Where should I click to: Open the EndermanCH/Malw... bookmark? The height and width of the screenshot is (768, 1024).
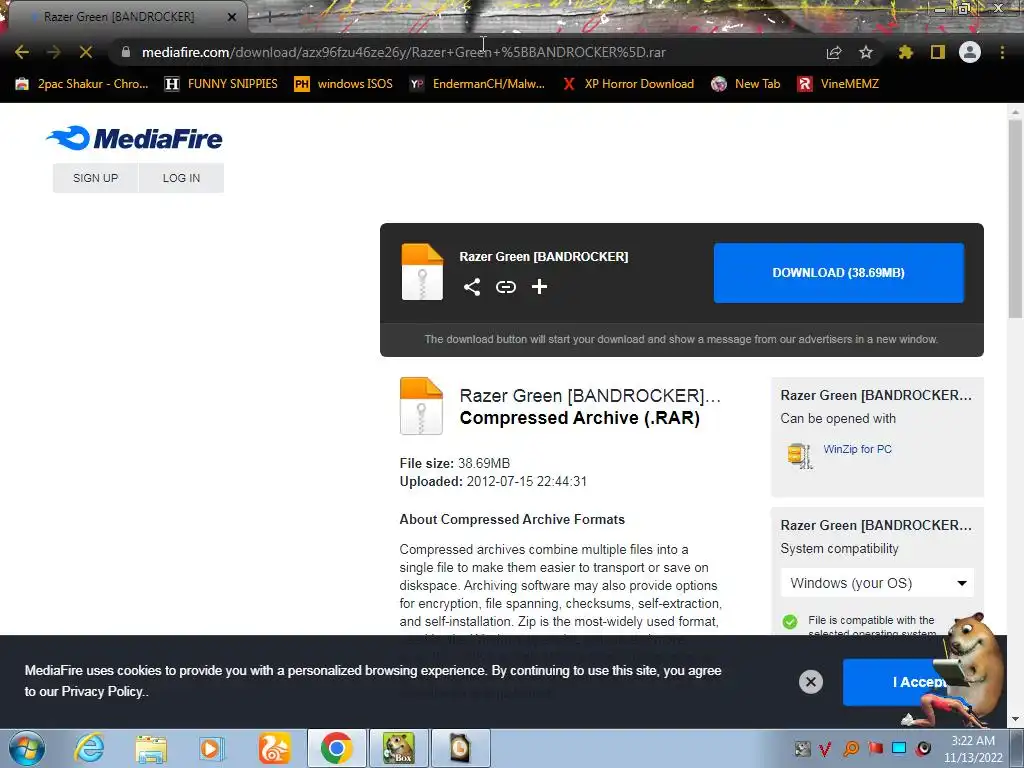tap(477, 84)
